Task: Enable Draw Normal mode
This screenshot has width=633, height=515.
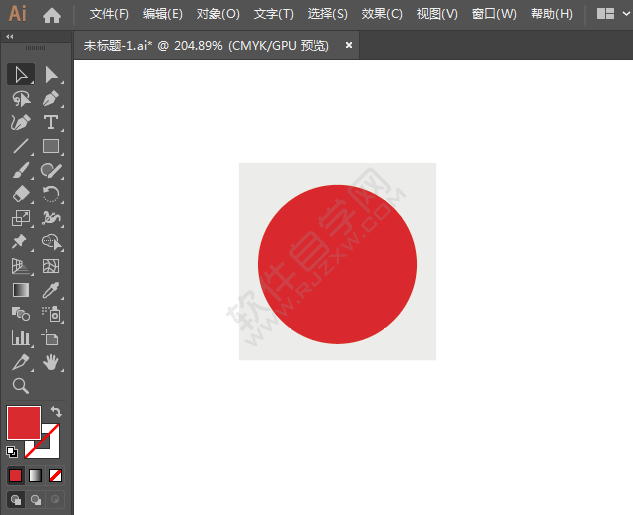Action: click(16, 500)
